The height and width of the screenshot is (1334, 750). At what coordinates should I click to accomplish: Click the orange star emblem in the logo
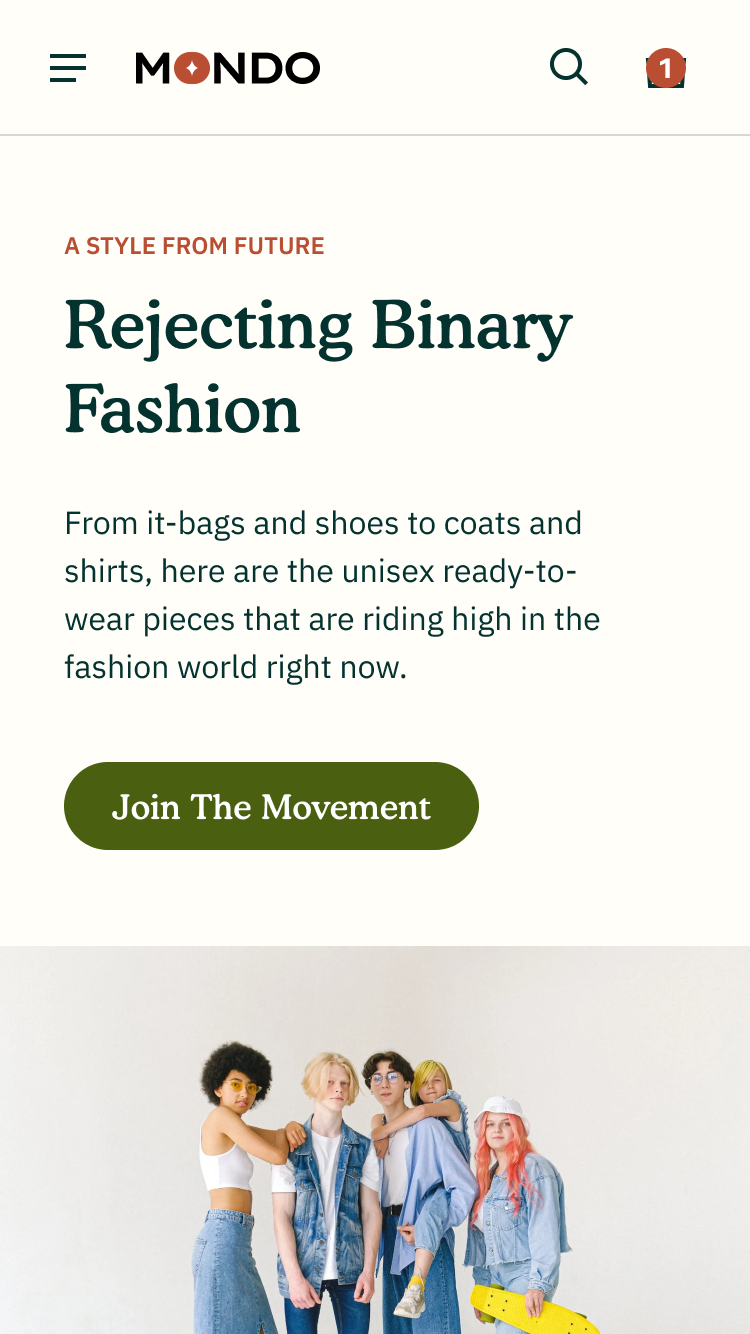point(191,68)
